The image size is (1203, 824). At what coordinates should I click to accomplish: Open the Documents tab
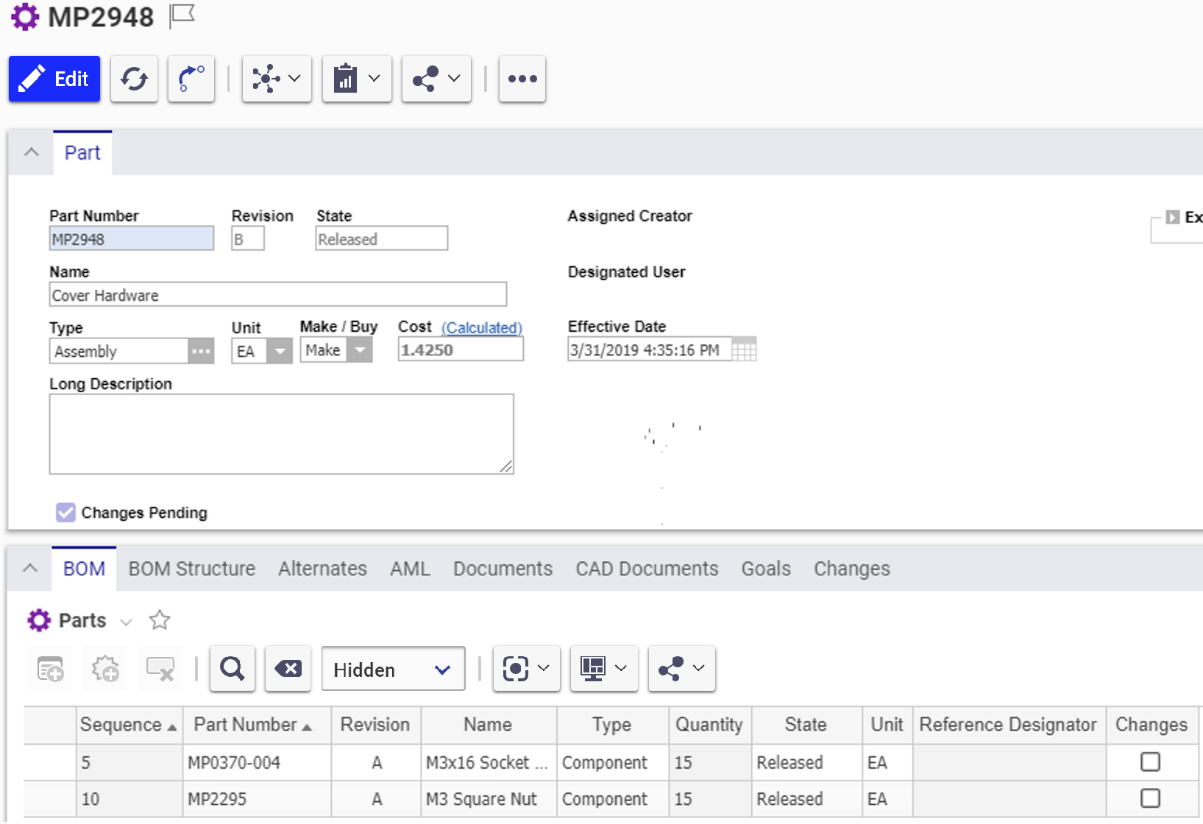(503, 568)
